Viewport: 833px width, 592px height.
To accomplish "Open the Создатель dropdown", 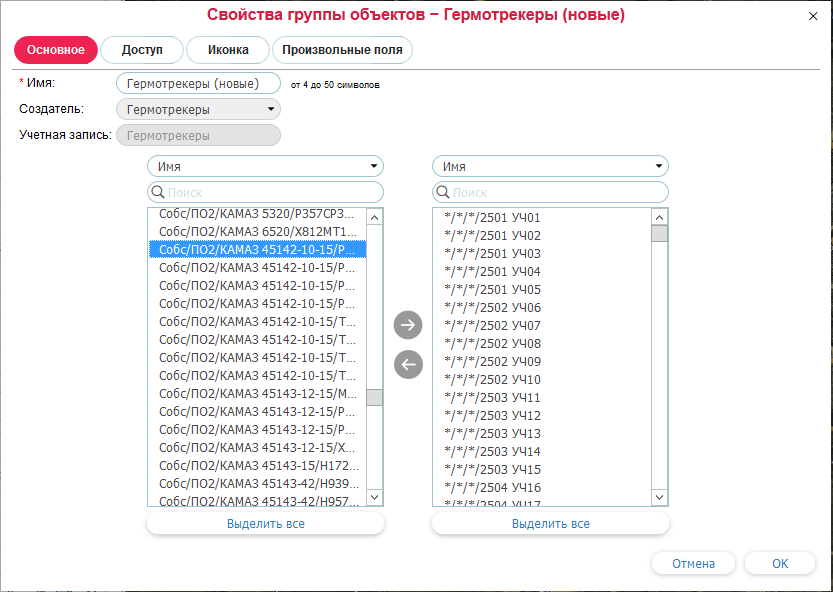I will click(x=198, y=109).
